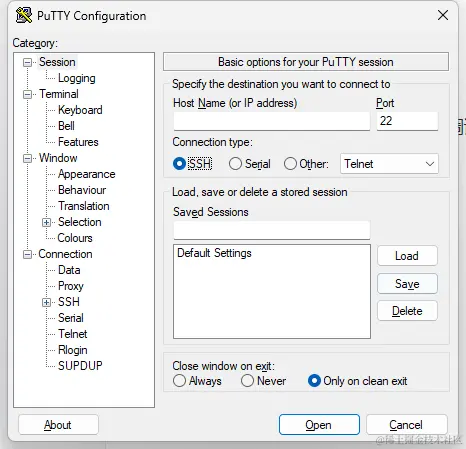Screen dimensions: 466x449
Task: Click the Port field showing 22
Action: point(407,121)
